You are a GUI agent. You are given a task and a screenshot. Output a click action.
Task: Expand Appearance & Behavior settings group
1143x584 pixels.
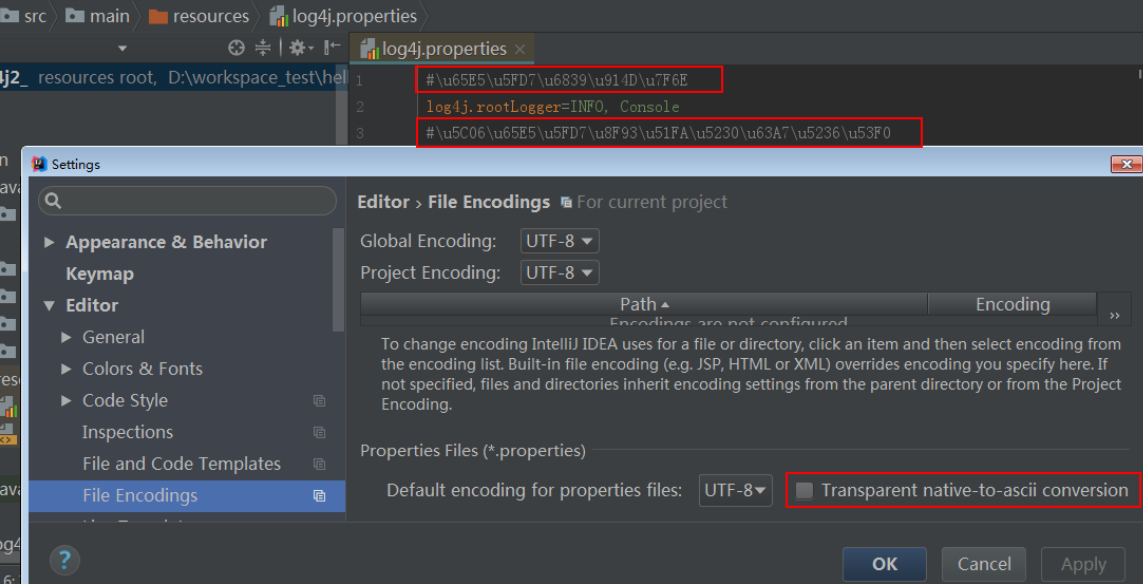coord(49,242)
